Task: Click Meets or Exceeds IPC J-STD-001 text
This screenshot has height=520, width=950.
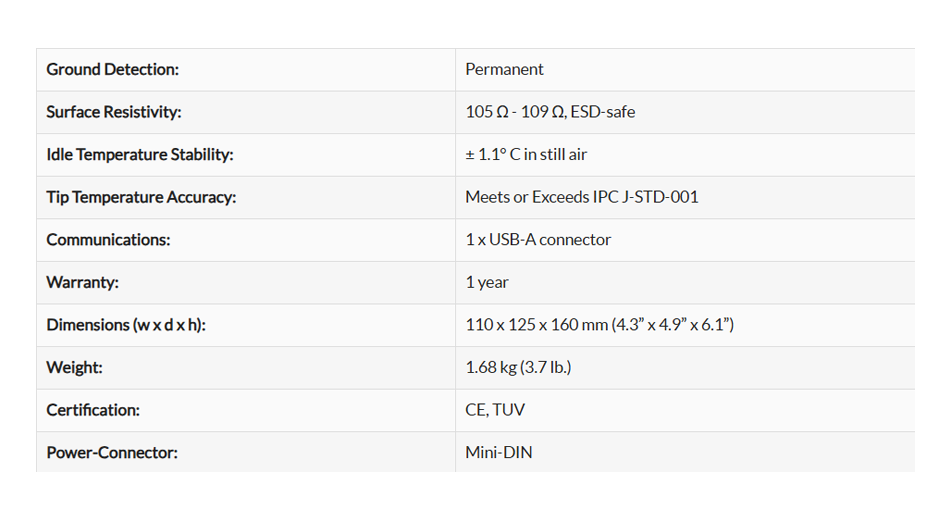Action: [582, 197]
